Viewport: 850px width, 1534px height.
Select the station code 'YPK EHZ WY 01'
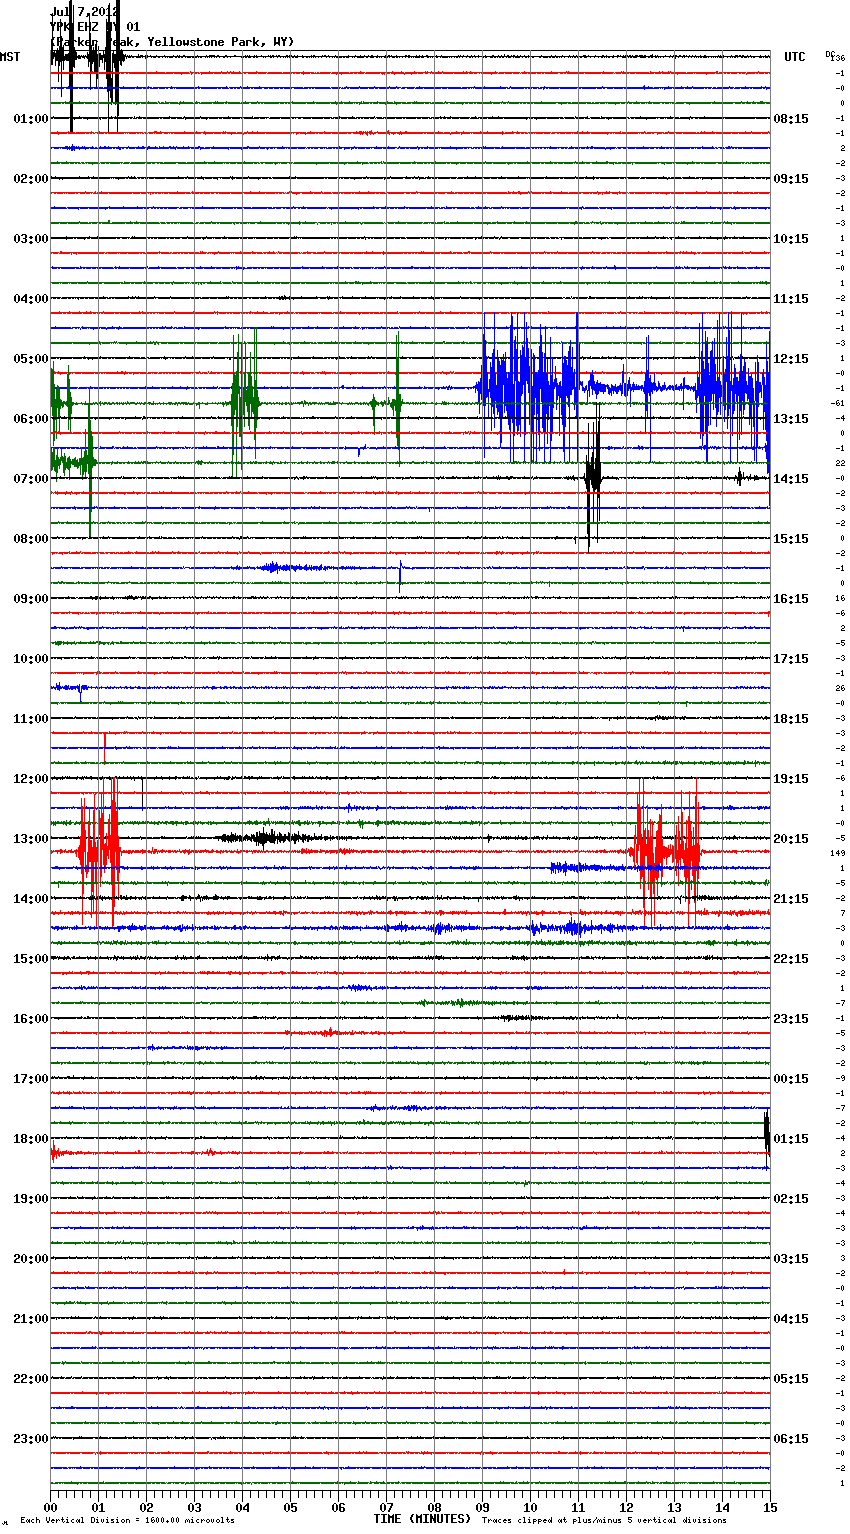95,27
